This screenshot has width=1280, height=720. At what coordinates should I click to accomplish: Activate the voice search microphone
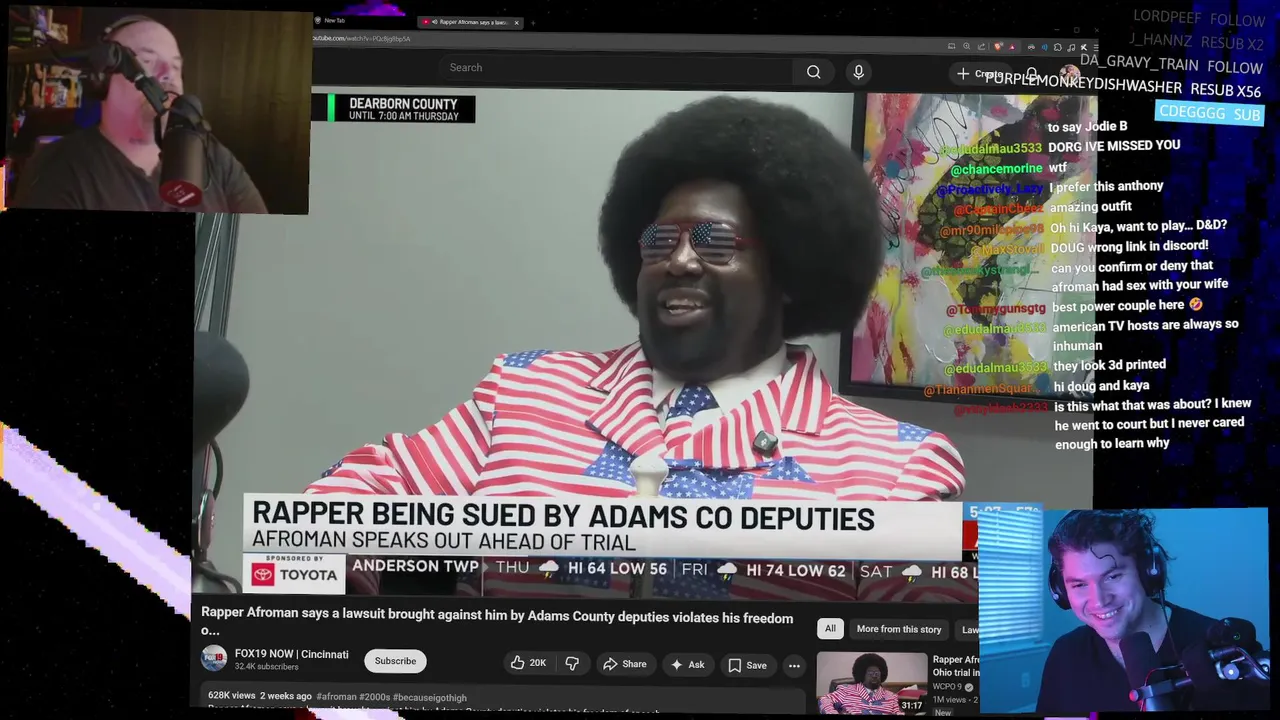(858, 72)
